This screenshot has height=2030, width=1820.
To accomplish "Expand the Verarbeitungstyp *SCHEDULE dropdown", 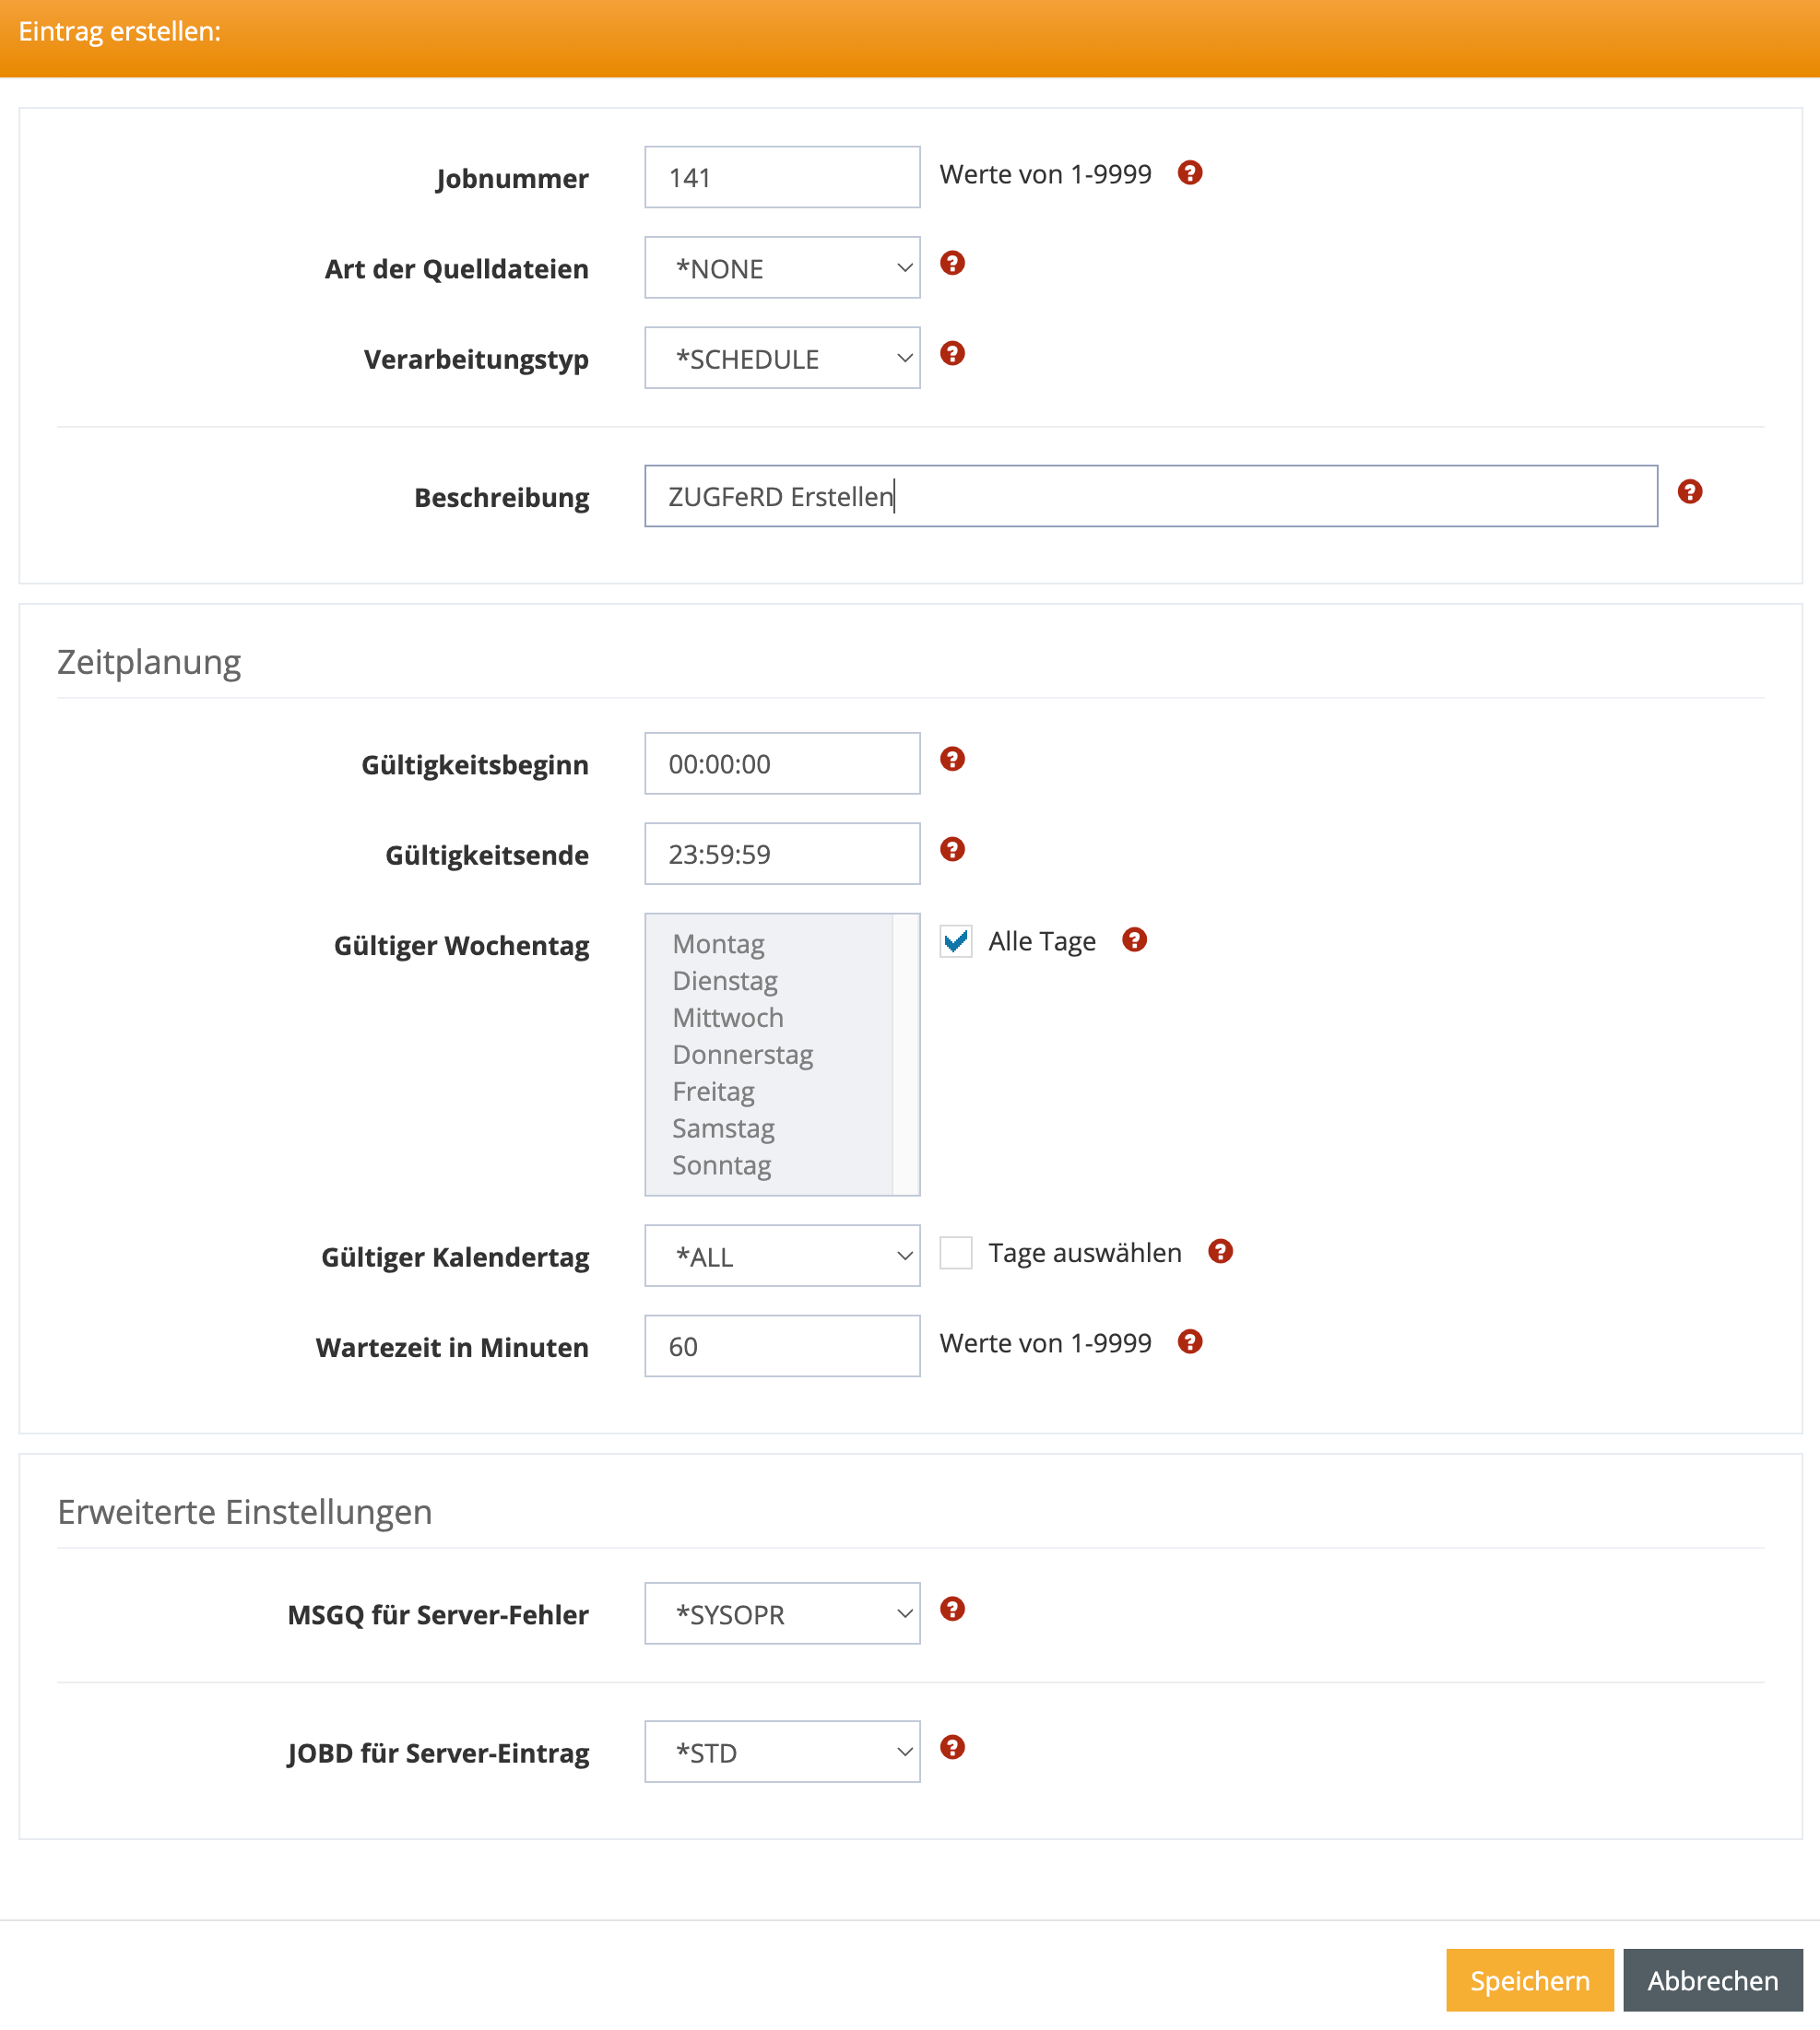I will click(782, 358).
